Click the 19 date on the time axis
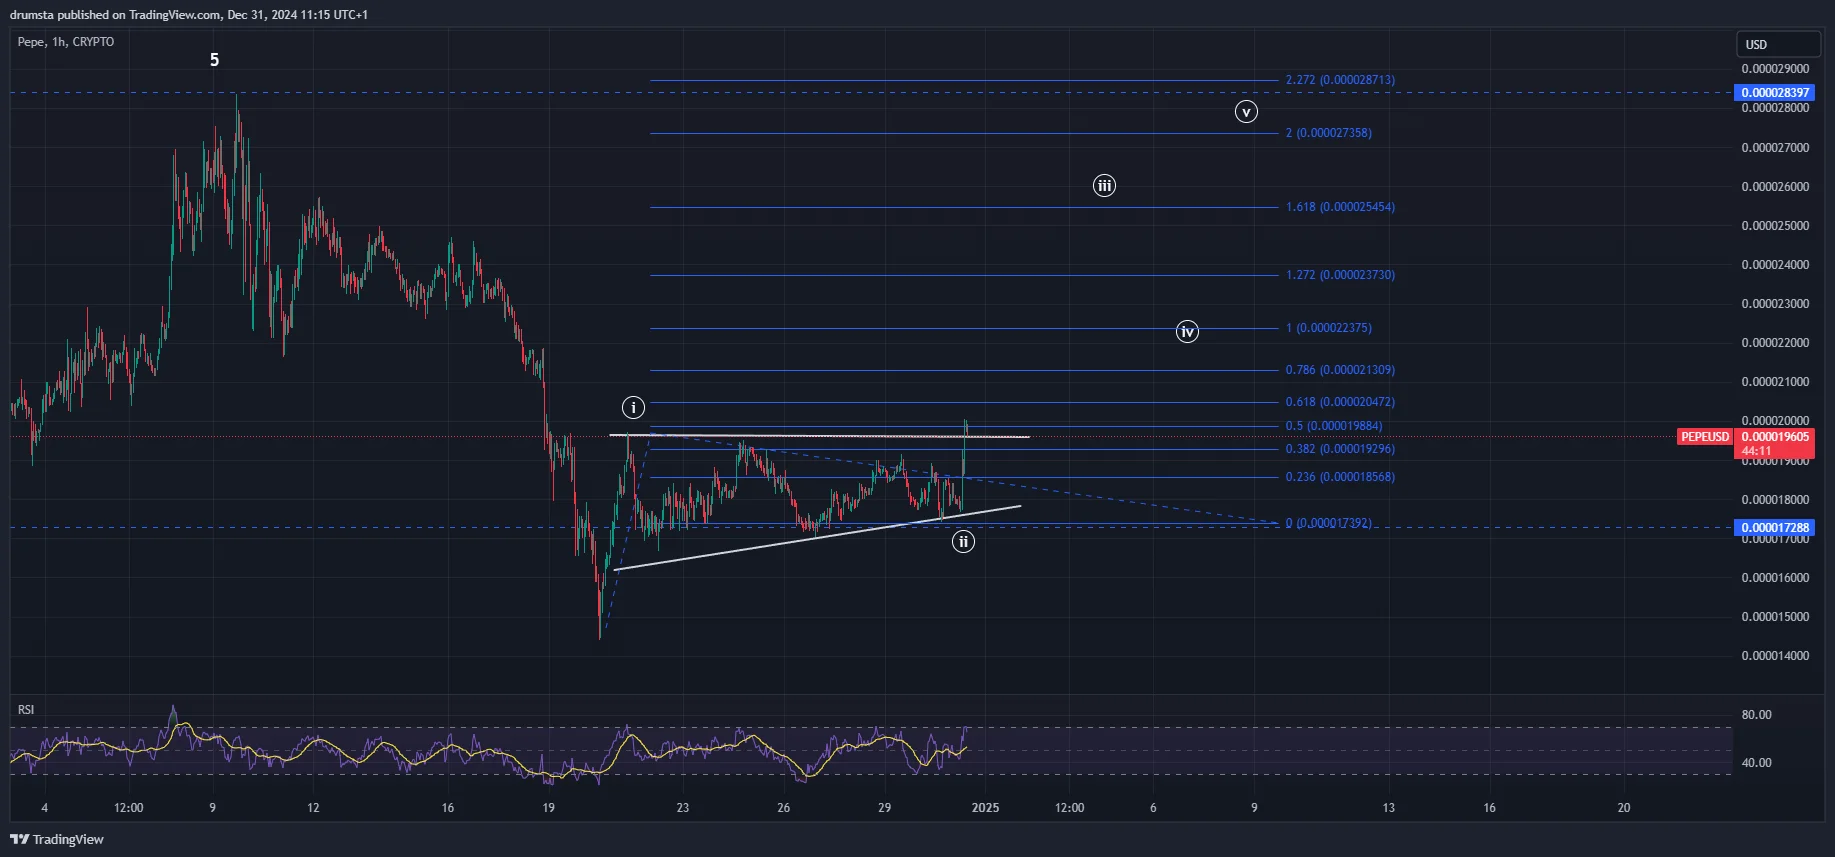The width and height of the screenshot is (1835, 857). coord(548,808)
